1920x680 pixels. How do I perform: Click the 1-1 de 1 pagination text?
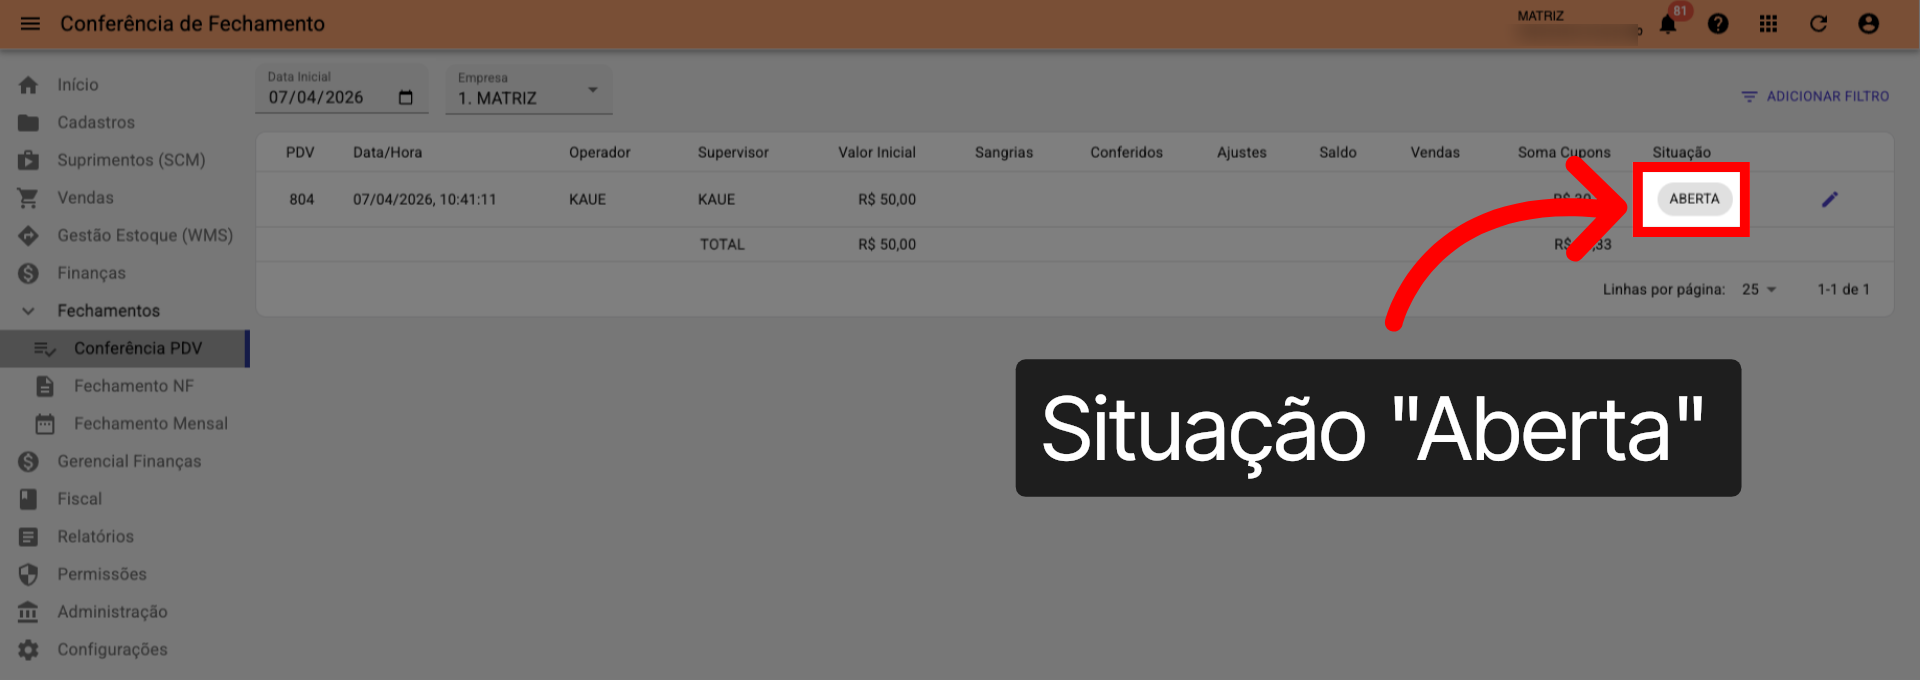1843,290
